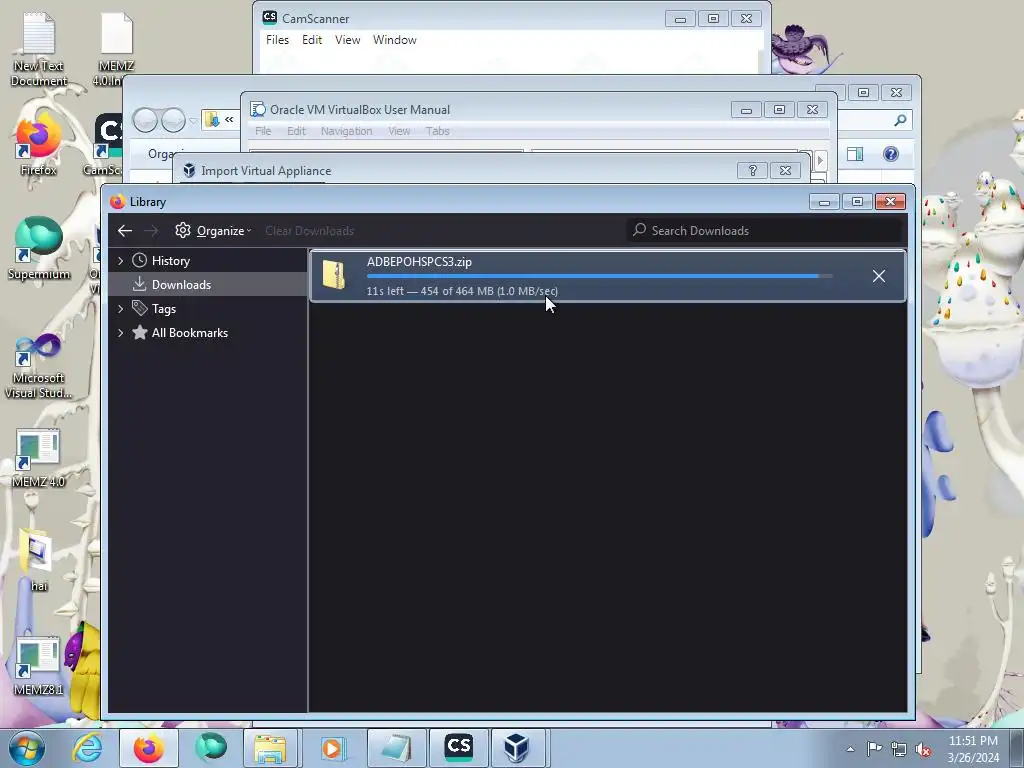Select the ADBEPOHSPCS3.zip file name

(x=419, y=262)
